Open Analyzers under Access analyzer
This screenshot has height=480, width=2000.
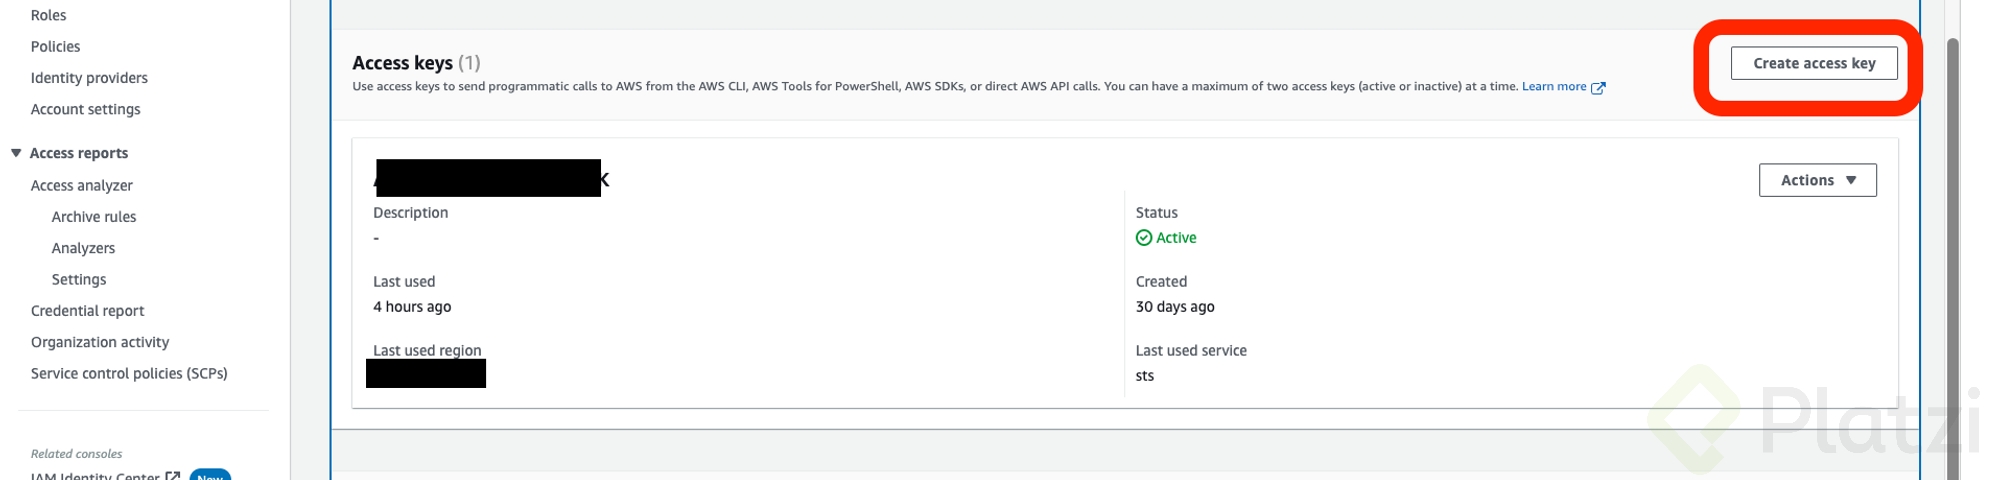coord(84,248)
